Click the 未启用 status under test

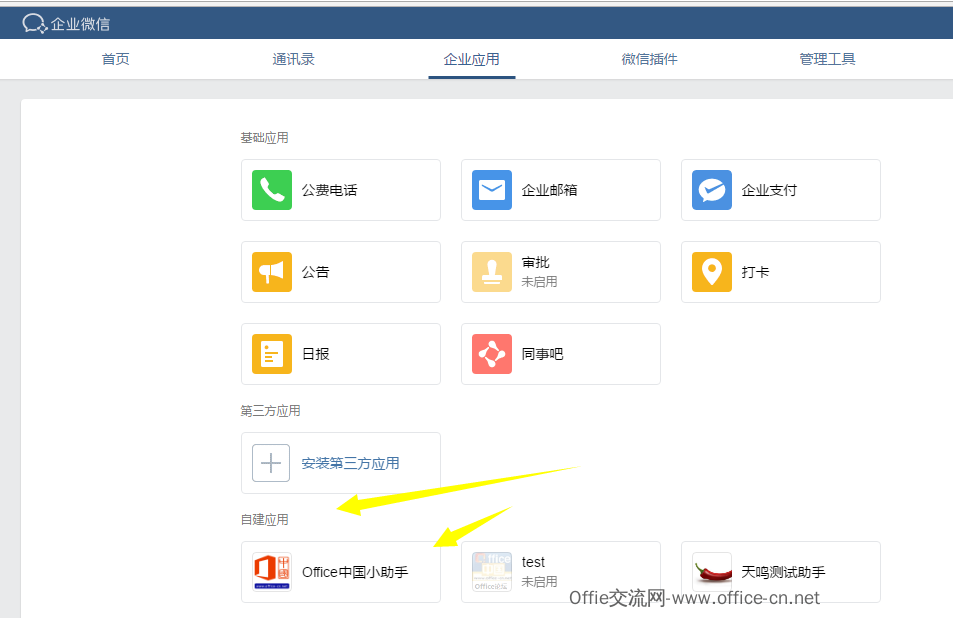[x=539, y=582]
